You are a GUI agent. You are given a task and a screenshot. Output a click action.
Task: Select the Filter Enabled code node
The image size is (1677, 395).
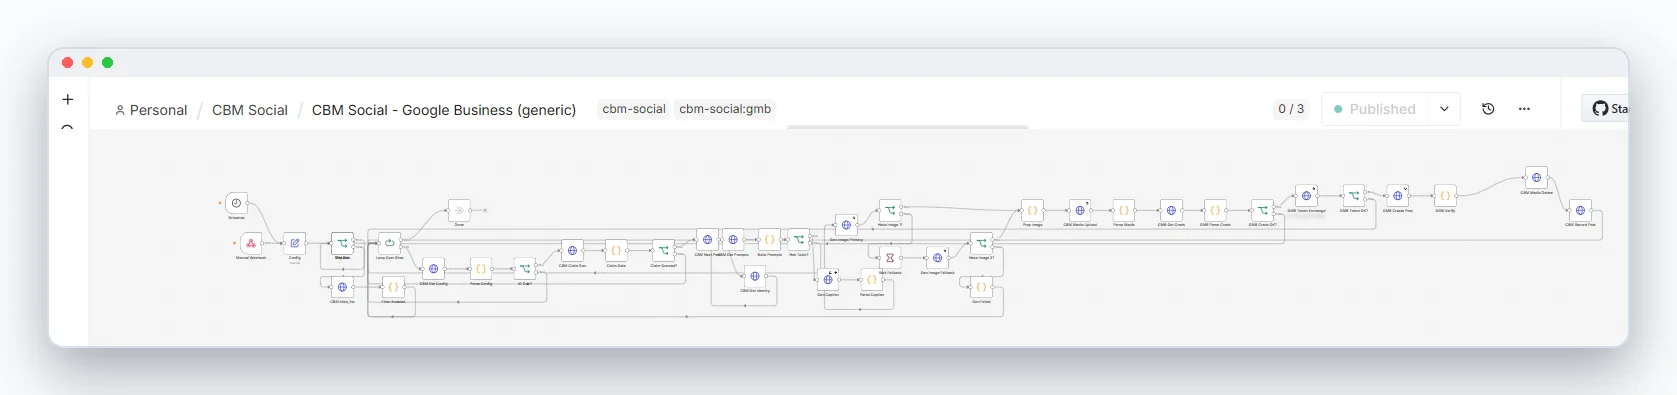393,287
